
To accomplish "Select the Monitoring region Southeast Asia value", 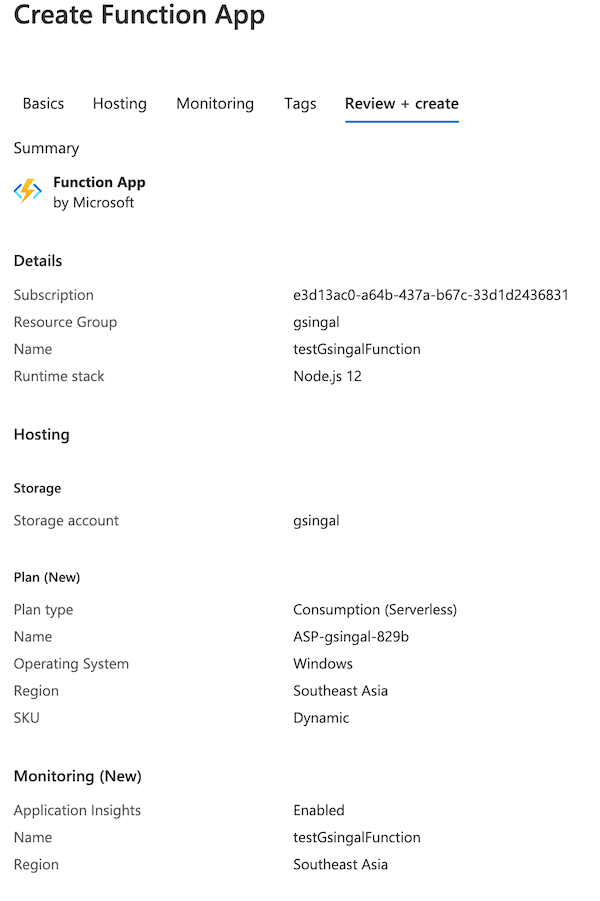I will [x=340, y=864].
